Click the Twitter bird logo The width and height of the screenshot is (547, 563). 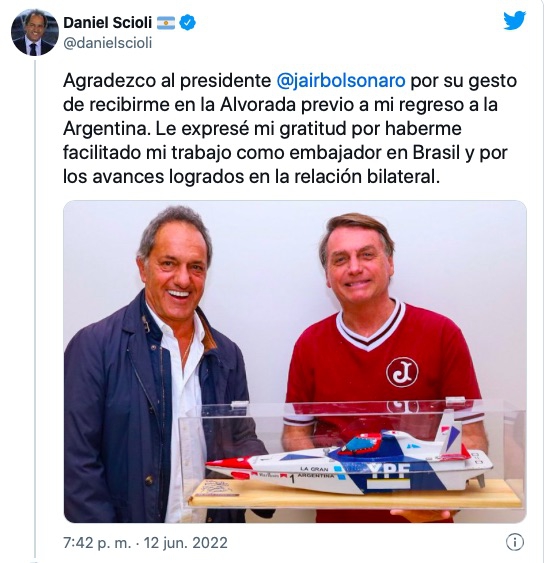pos(514,21)
